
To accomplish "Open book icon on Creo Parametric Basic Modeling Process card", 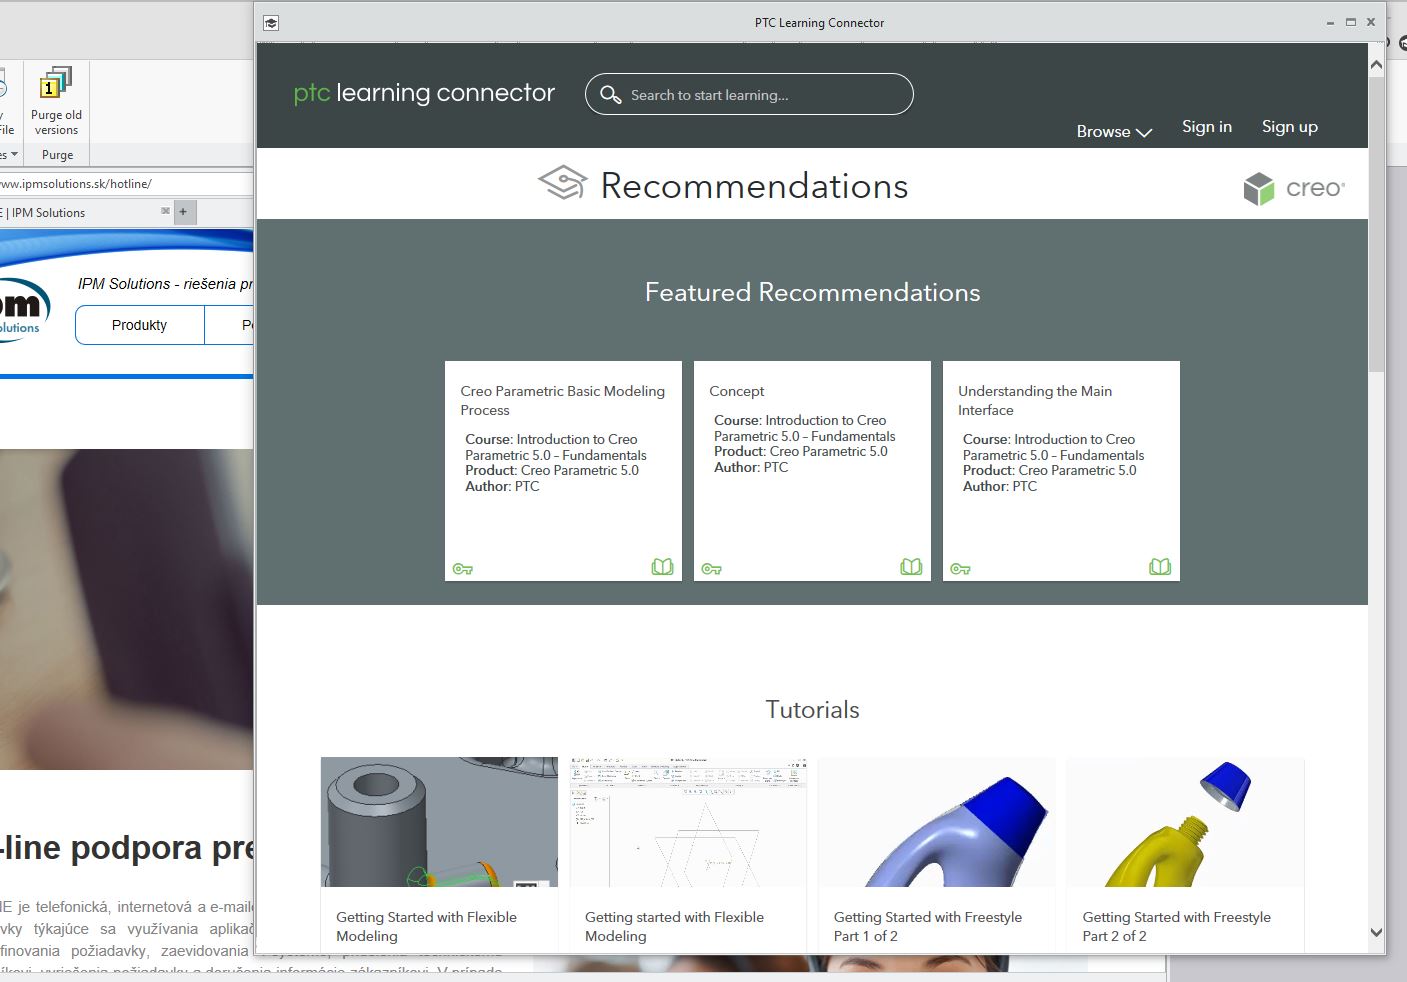I will coord(662,567).
